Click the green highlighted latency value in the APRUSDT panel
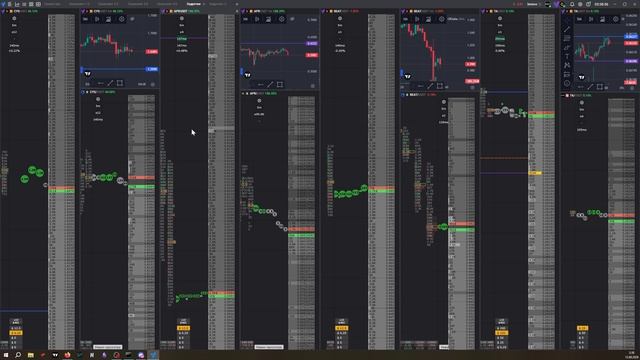Image resolution: width=640 pixels, height=360 pixels. coord(182,39)
